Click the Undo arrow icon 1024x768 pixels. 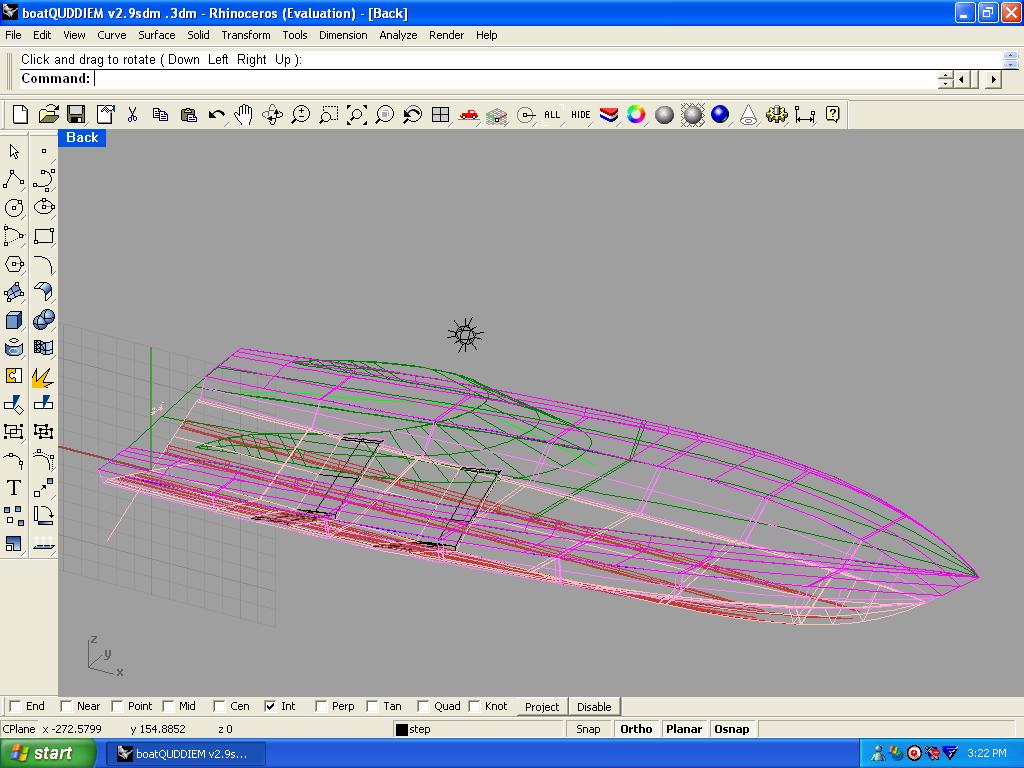pyautogui.click(x=216, y=115)
